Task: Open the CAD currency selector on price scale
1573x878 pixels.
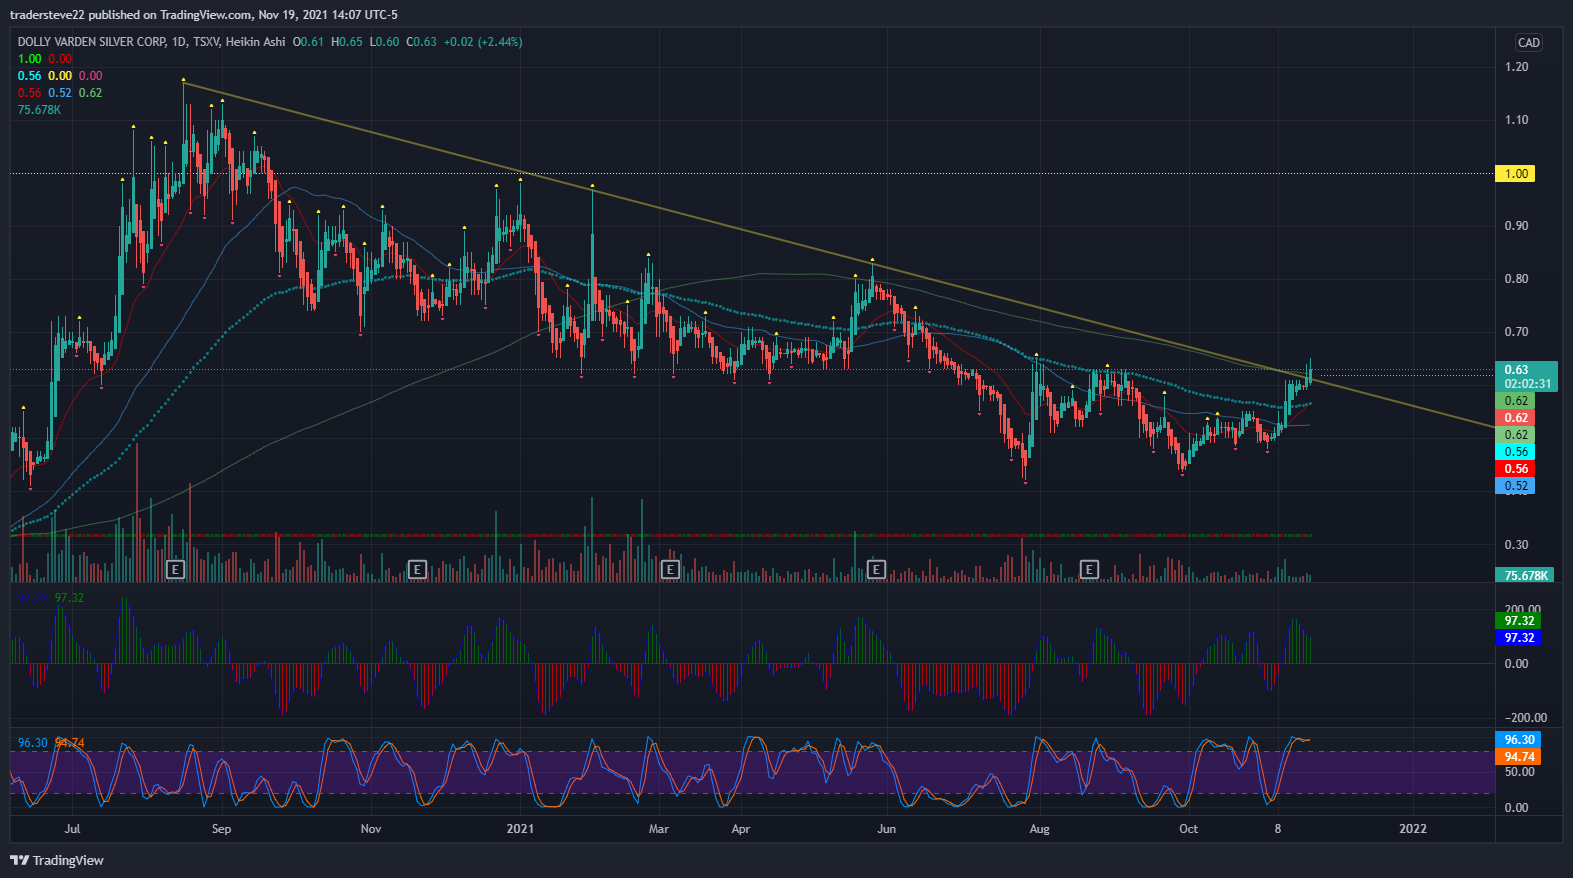Action: pyautogui.click(x=1529, y=42)
